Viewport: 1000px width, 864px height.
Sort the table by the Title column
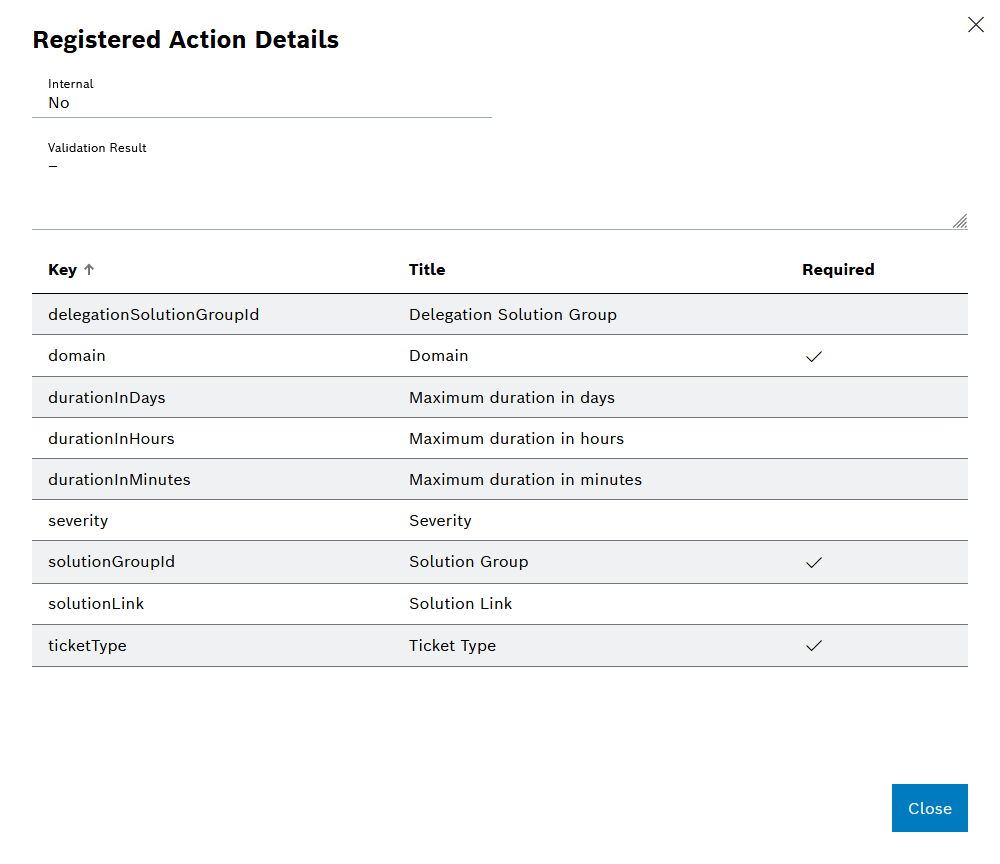click(427, 269)
